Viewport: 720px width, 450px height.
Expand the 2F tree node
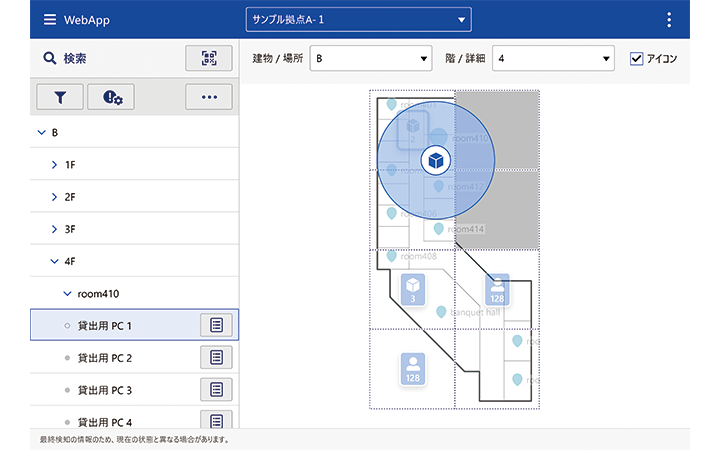click(55, 197)
